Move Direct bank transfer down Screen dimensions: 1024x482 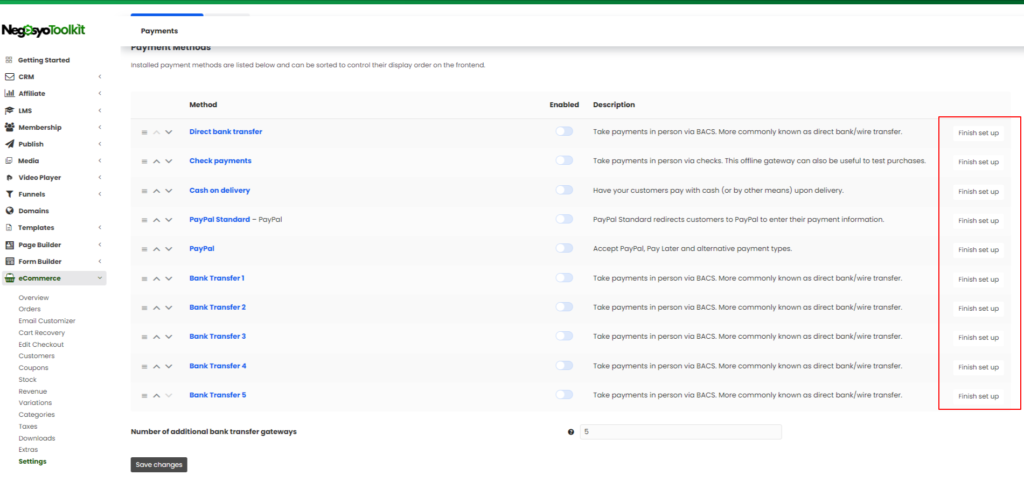click(168, 132)
